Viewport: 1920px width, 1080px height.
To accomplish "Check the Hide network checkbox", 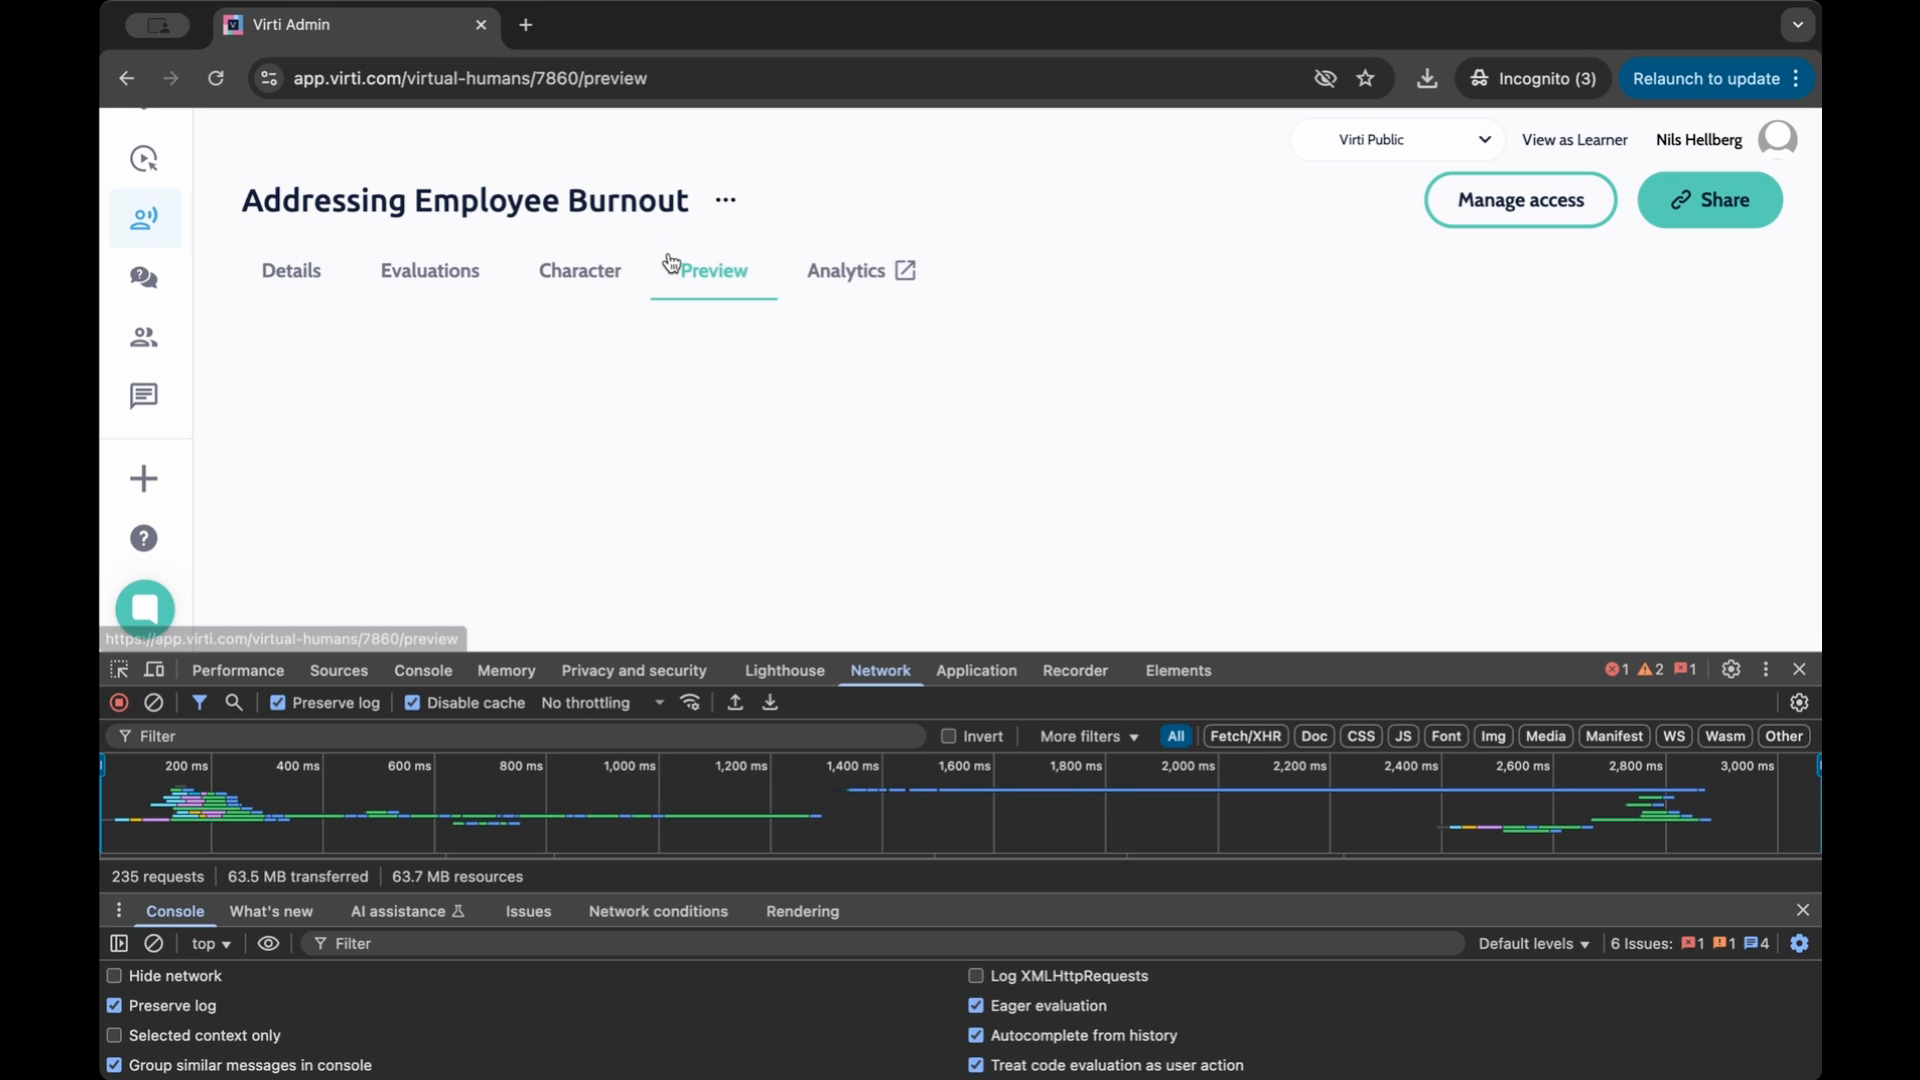I will click(x=114, y=976).
